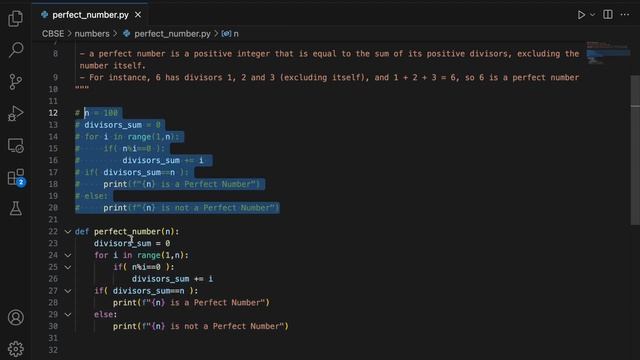This screenshot has height=360, width=640.
Task: Close the perfect_number.py tab
Action: (138, 15)
